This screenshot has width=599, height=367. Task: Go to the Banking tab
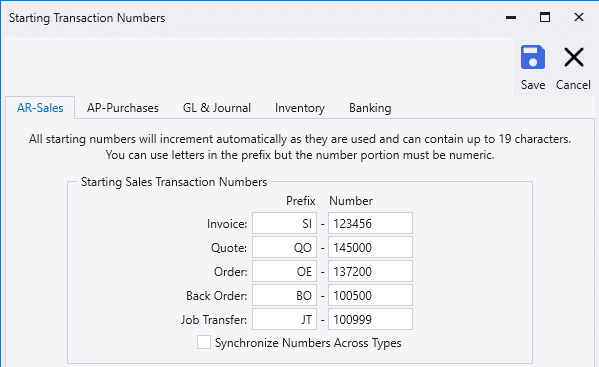pos(370,108)
